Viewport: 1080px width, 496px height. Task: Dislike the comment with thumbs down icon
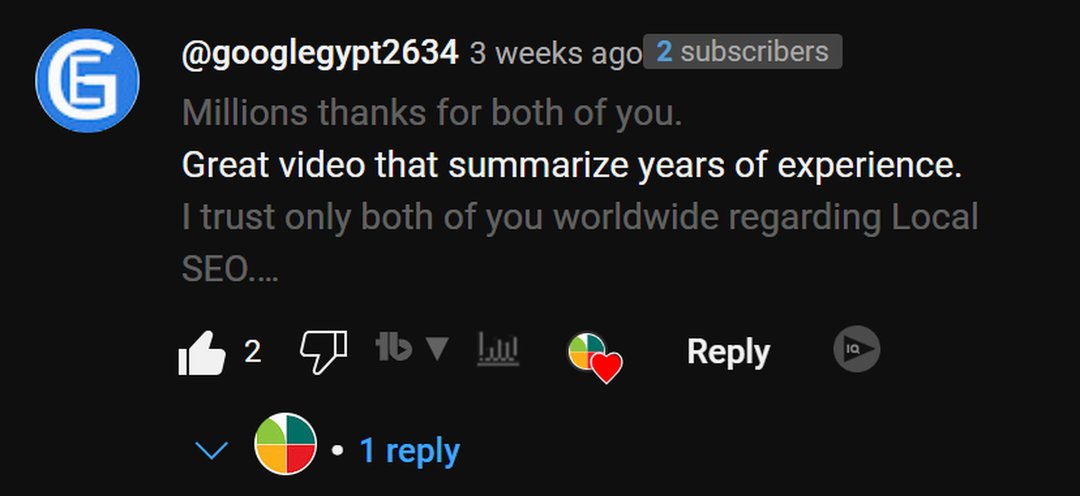[324, 352]
